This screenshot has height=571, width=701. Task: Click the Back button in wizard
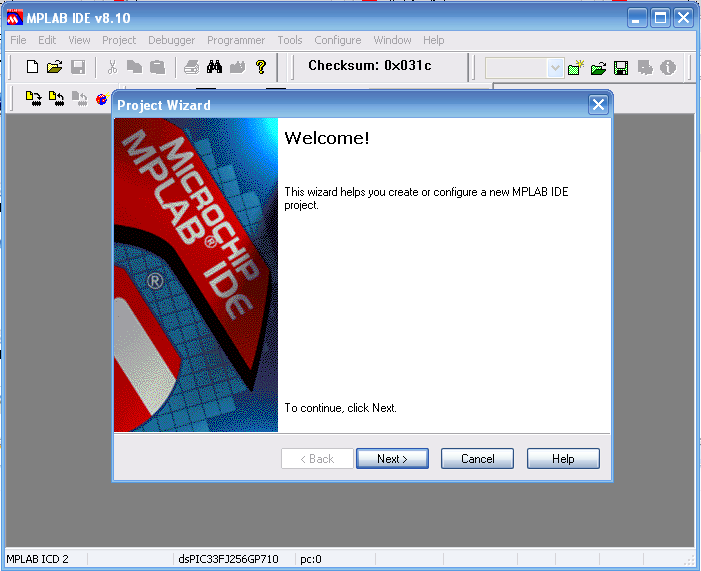point(317,459)
